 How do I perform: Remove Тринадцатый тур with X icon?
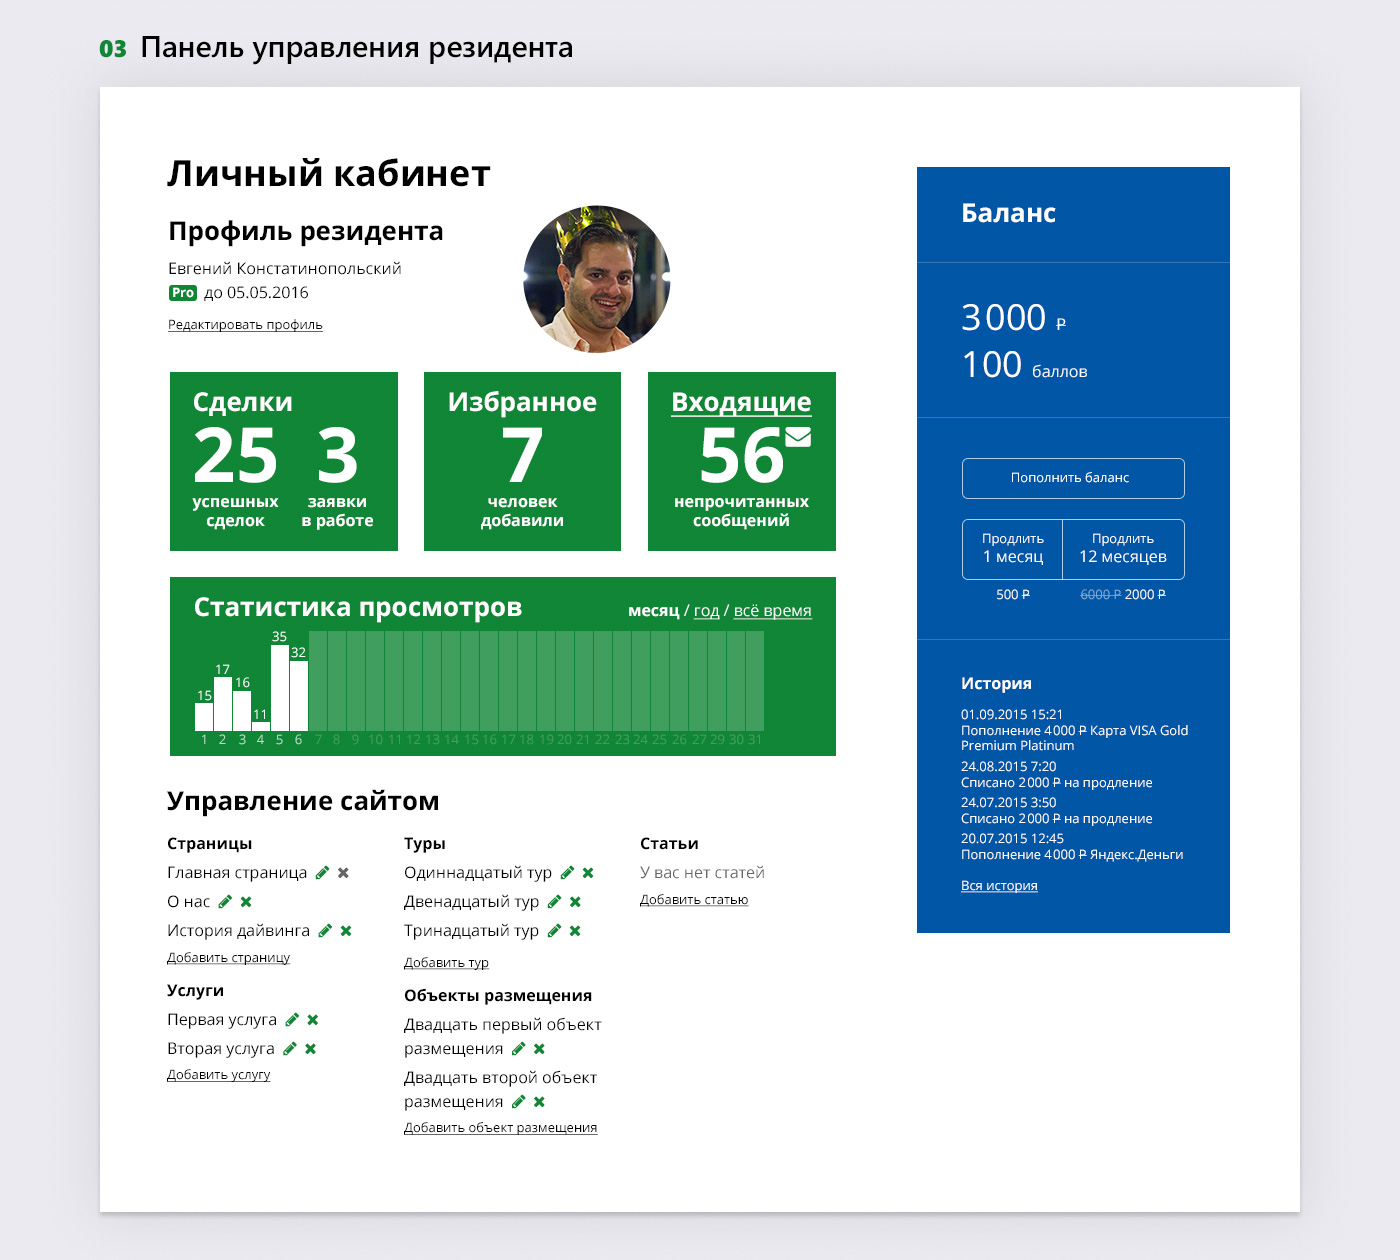(x=575, y=931)
